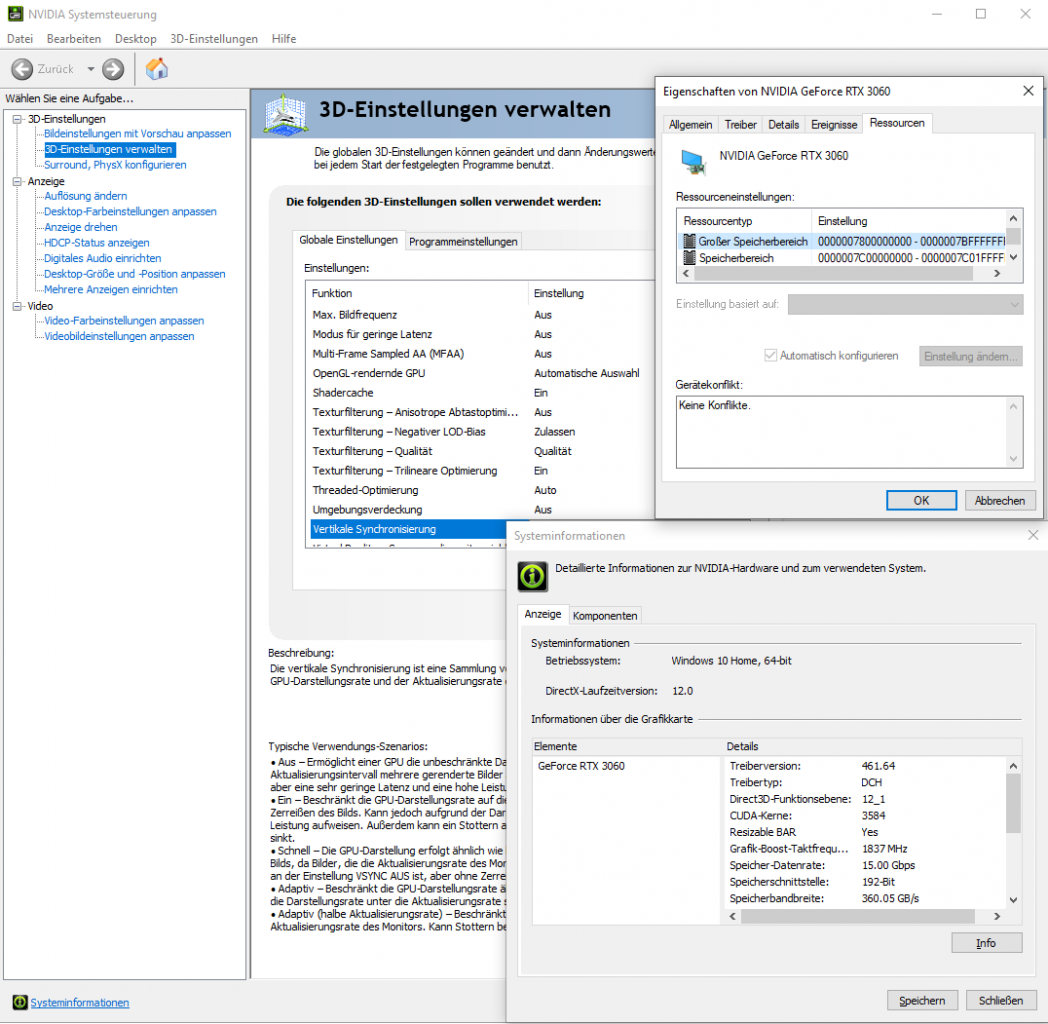1048x1024 pixels.
Task: Select the Ressourcen tab in properties
Action: pyautogui.click(x=897, y=123)
